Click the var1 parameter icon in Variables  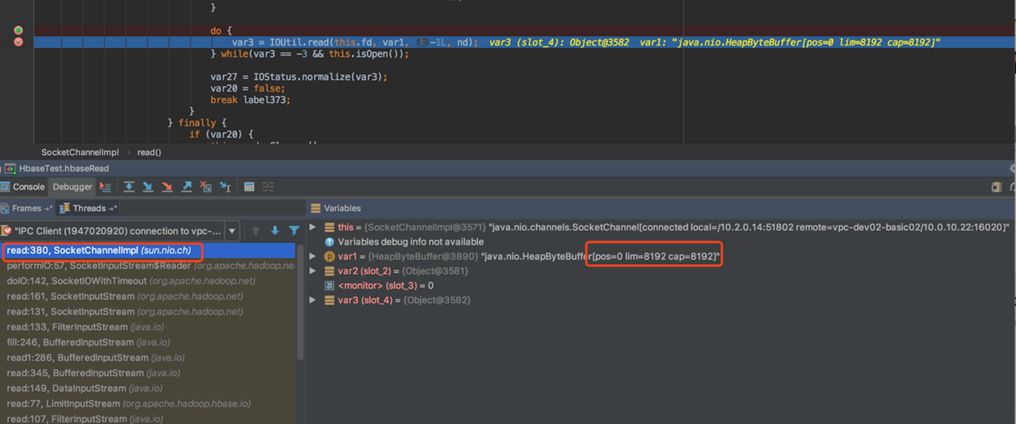(330, 257)
